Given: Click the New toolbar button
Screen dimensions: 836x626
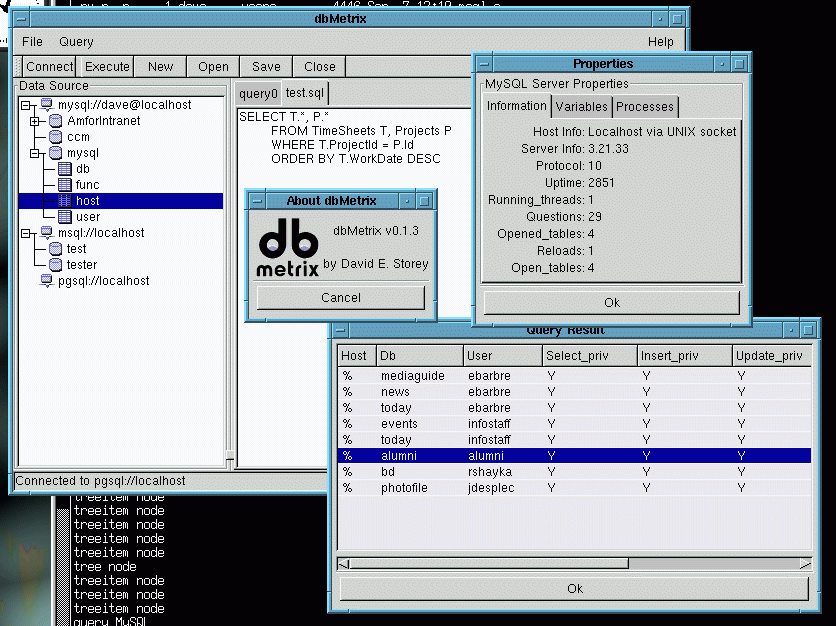Looking at the screenshot, I should click(160, 67).
